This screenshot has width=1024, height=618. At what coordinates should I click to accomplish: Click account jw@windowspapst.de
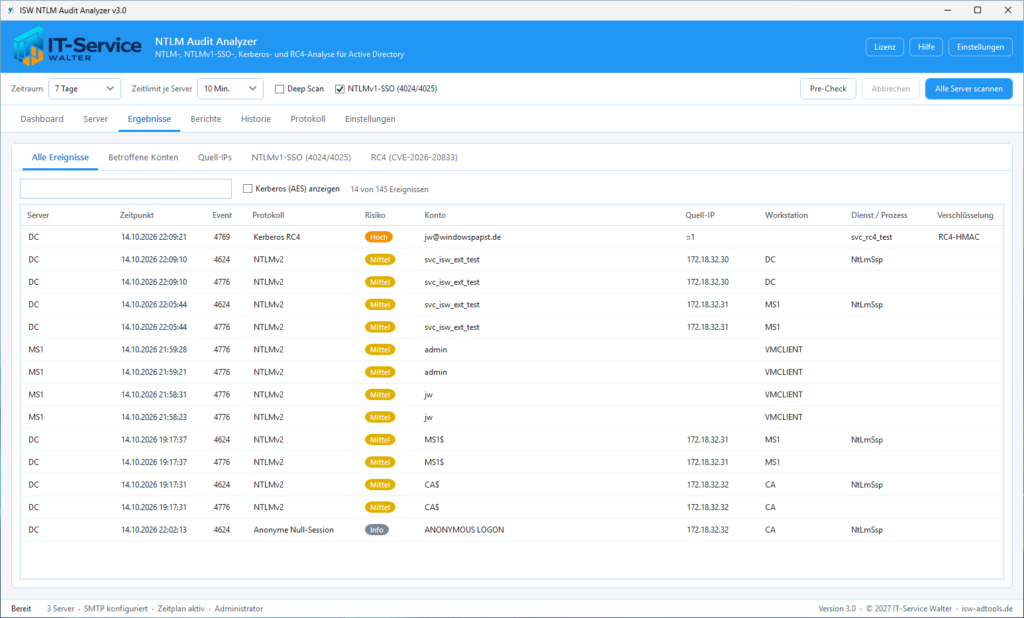pos(462,237)
